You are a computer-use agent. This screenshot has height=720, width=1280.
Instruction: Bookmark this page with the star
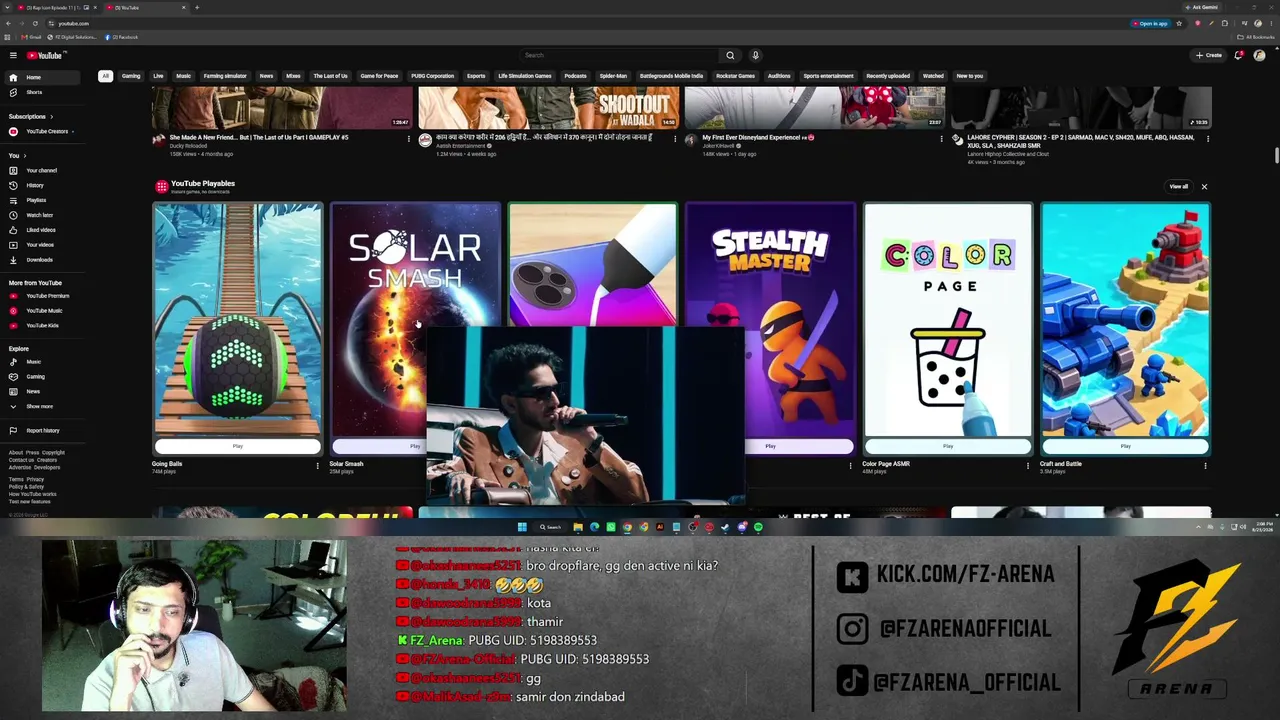coord(1179,23)
